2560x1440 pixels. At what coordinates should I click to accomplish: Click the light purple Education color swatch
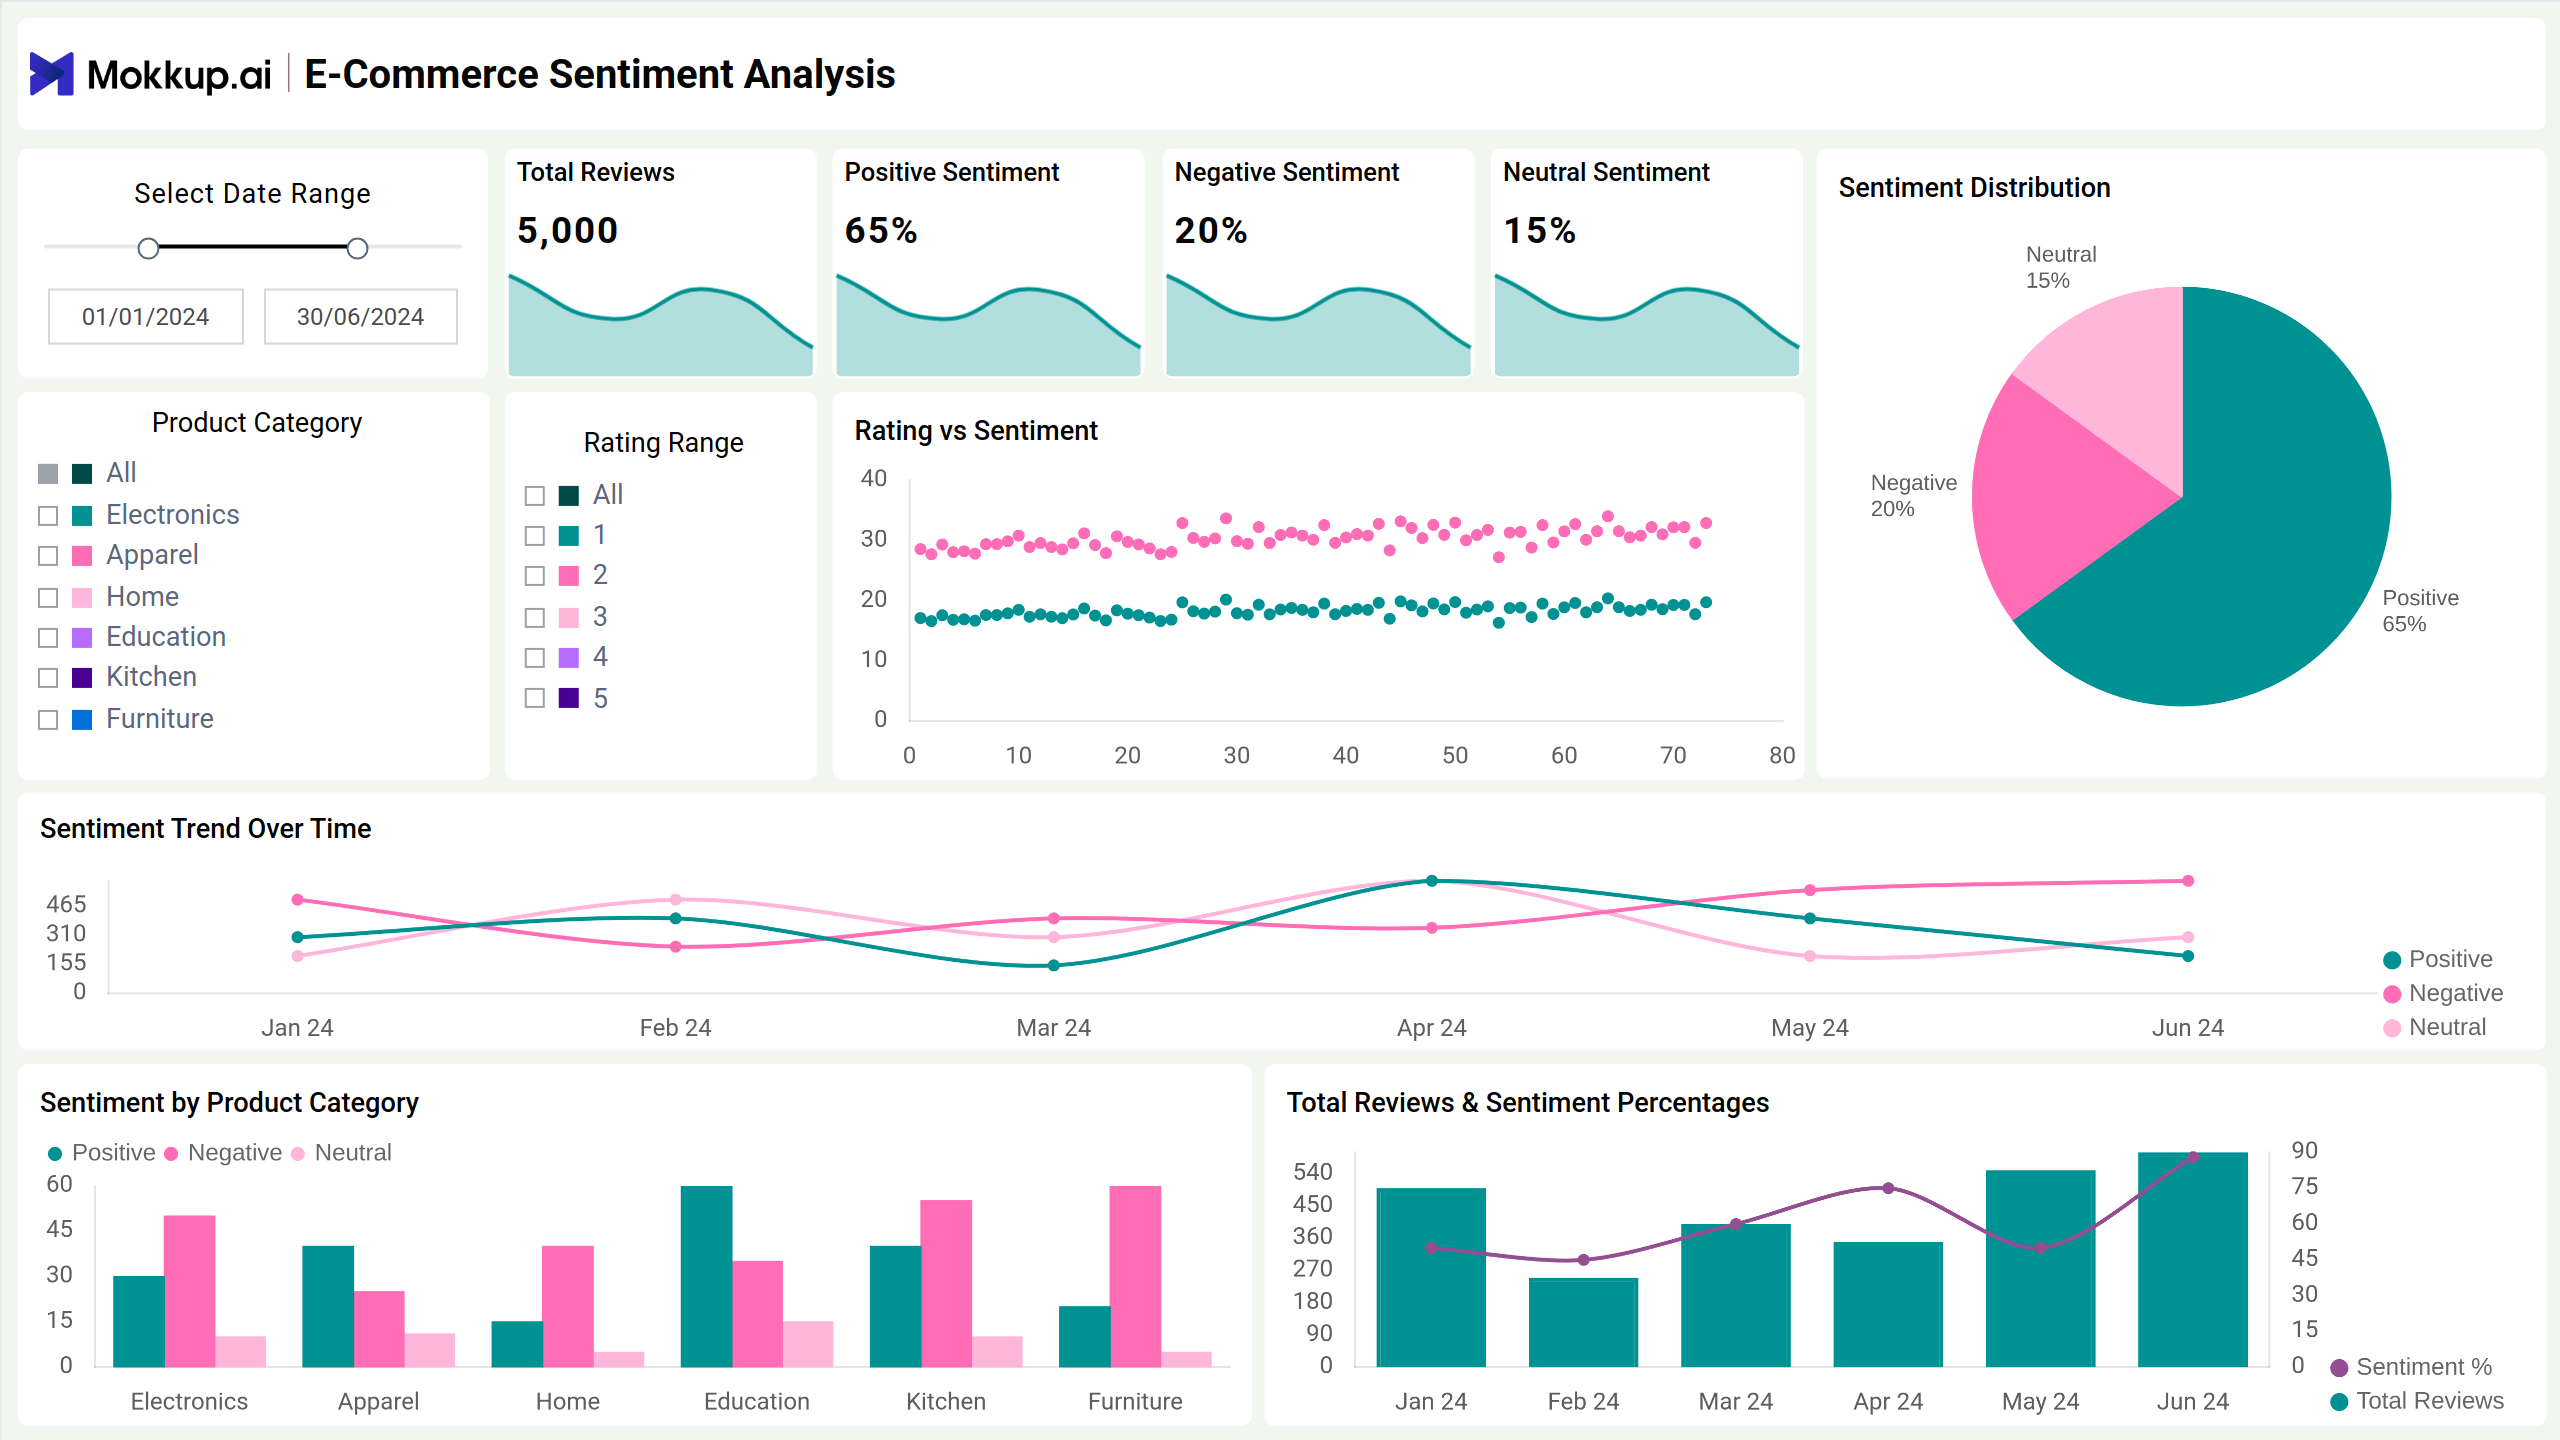82,637
